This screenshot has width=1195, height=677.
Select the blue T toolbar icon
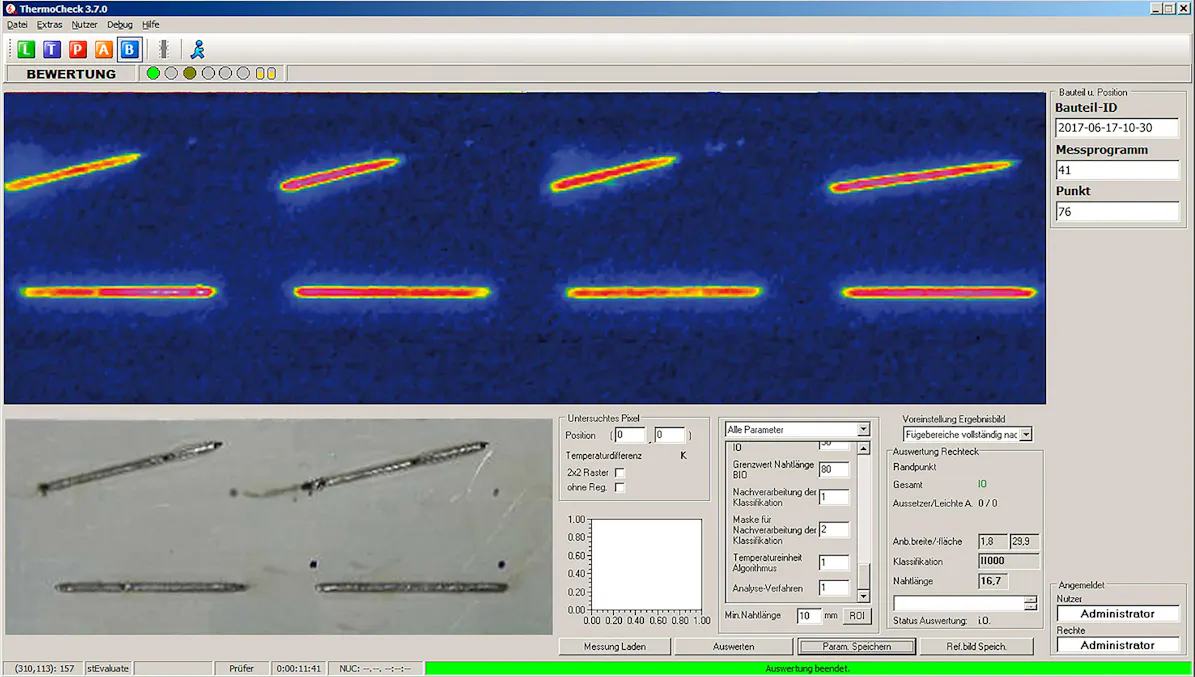(x=52, y=48)
